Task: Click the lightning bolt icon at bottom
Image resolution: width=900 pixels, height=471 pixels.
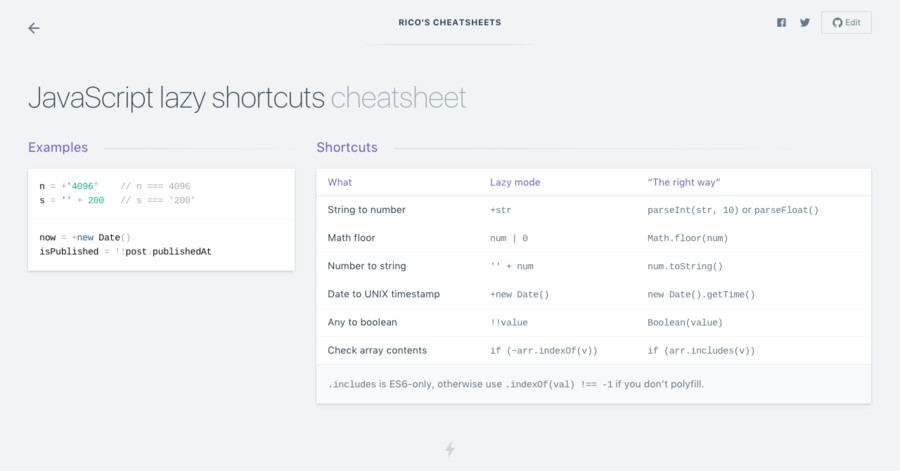Action: point(450,449)
